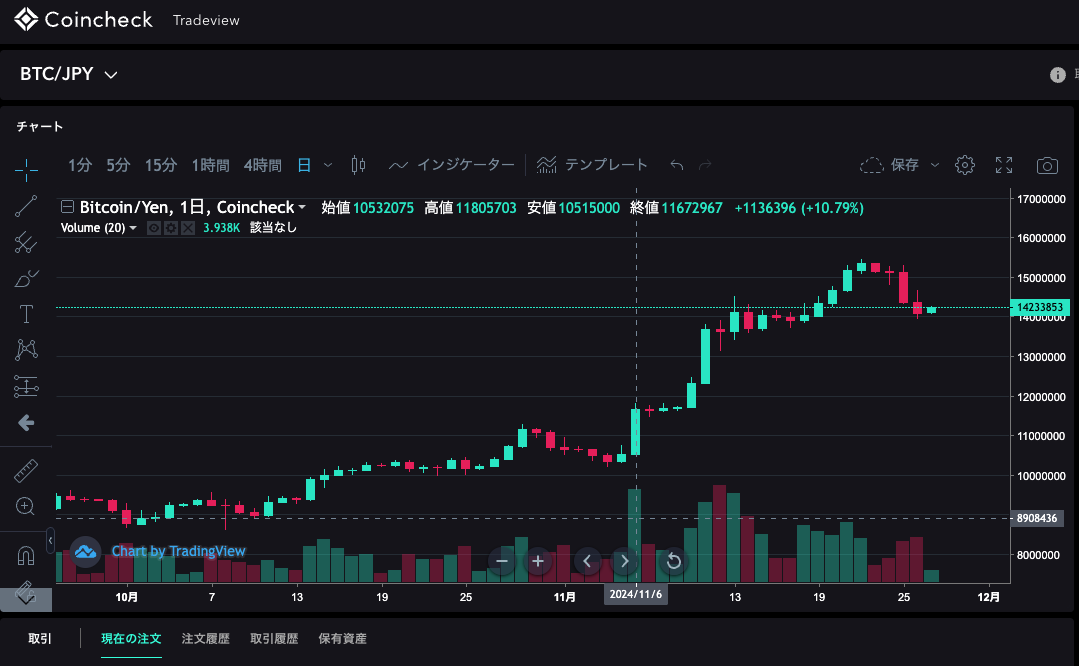Select the Text annotation tool
Viewport: 1079px width, 666px height.
point(26,314)
